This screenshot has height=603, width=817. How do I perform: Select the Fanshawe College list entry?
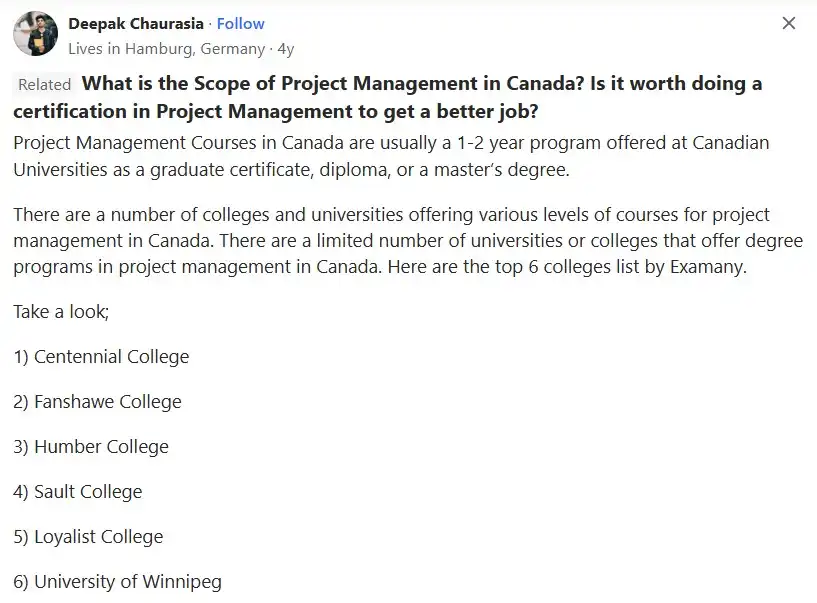tap(97, 401)
